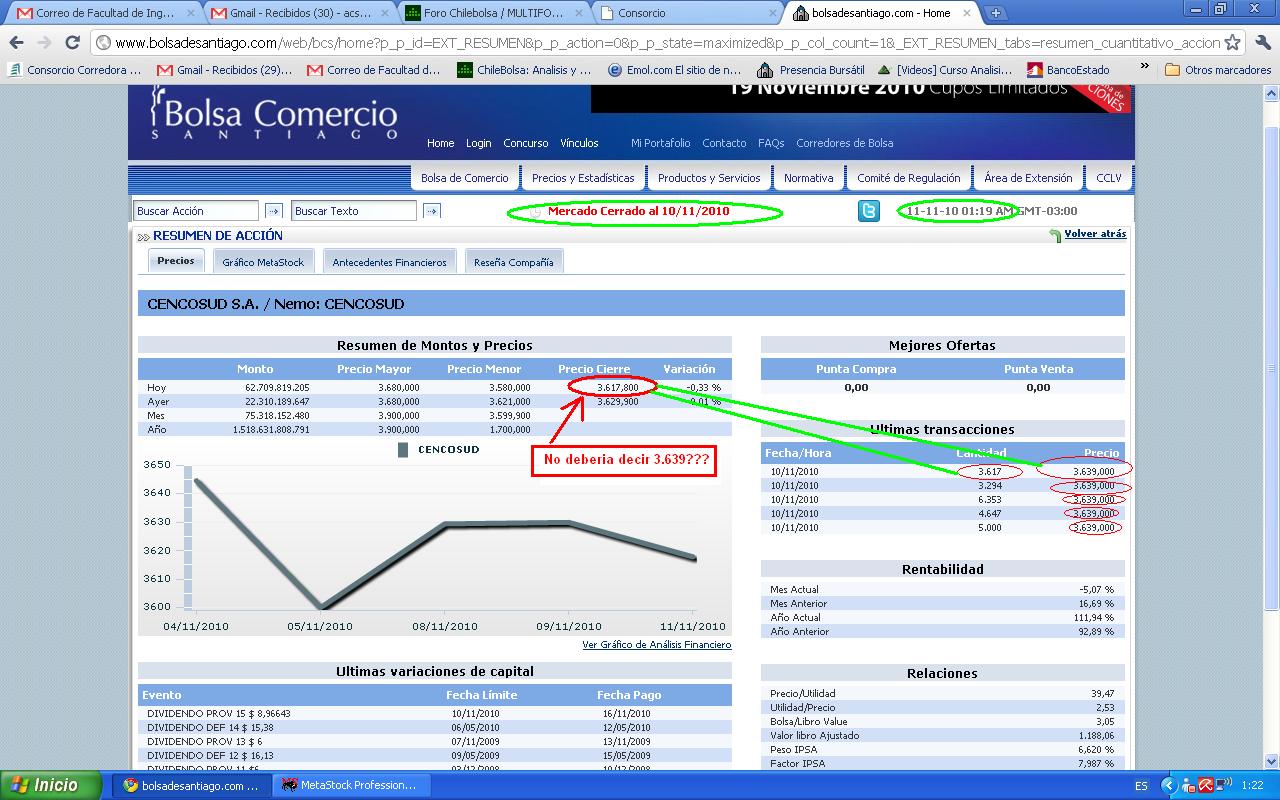Click the top promotional banner
This screenshot has height=800, width=1280.
tap(861, 98)
